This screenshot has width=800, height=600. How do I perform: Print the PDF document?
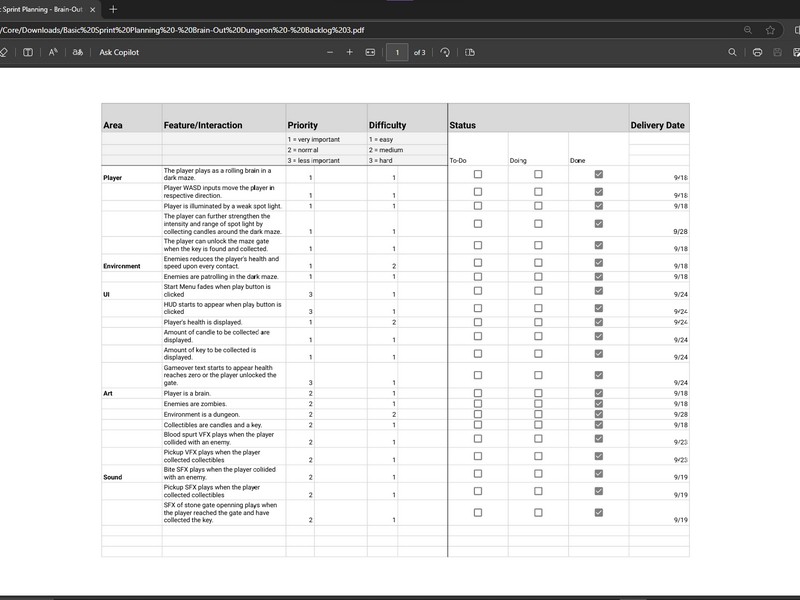757,52
